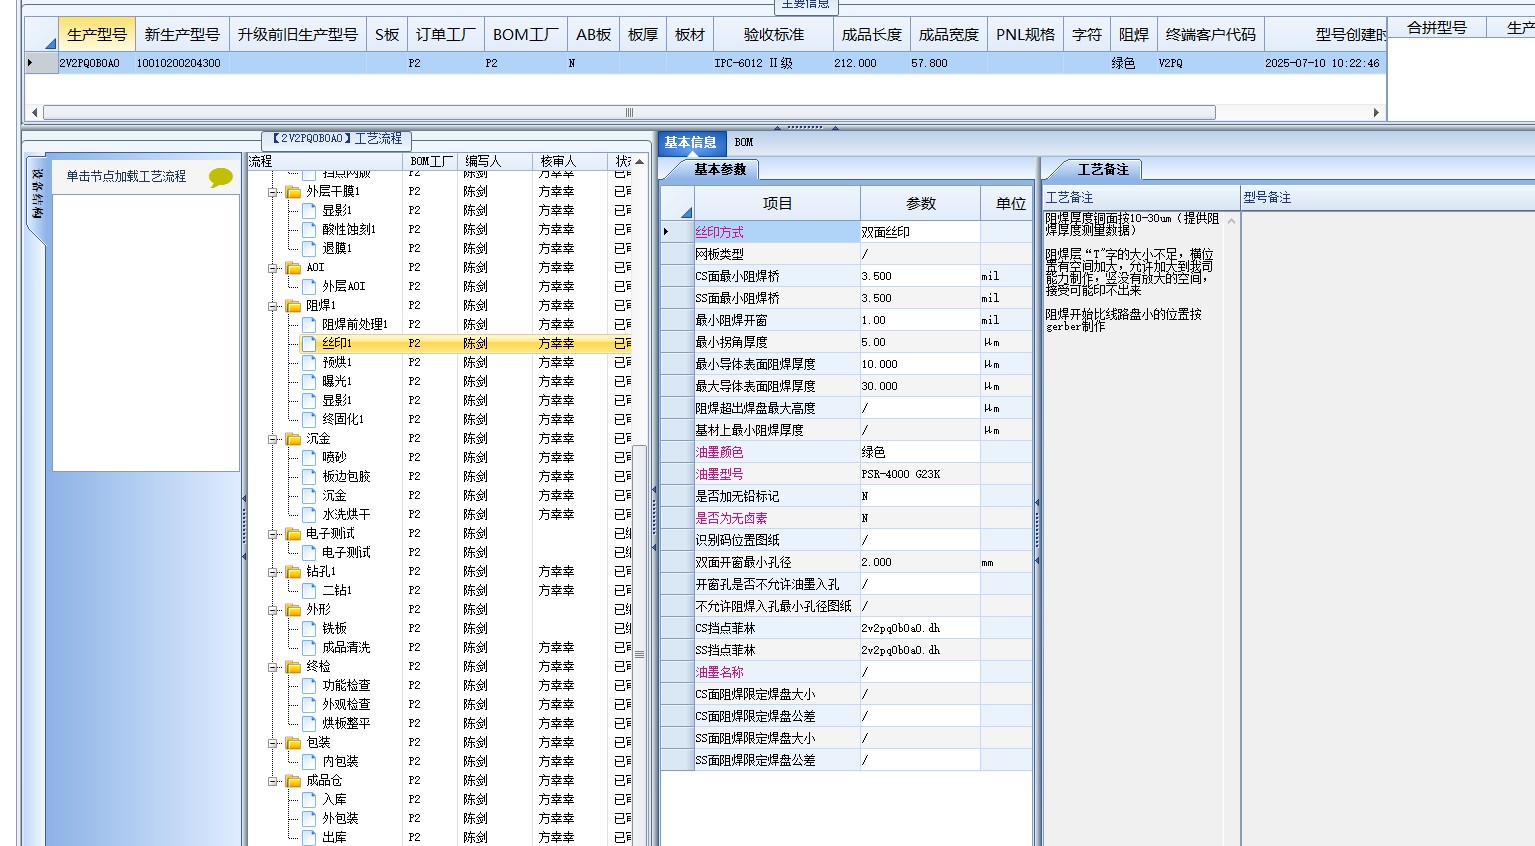Click the page icon beside 水洗烘干
Screen dimensions: 1535x846
click(x=309, y=514)
